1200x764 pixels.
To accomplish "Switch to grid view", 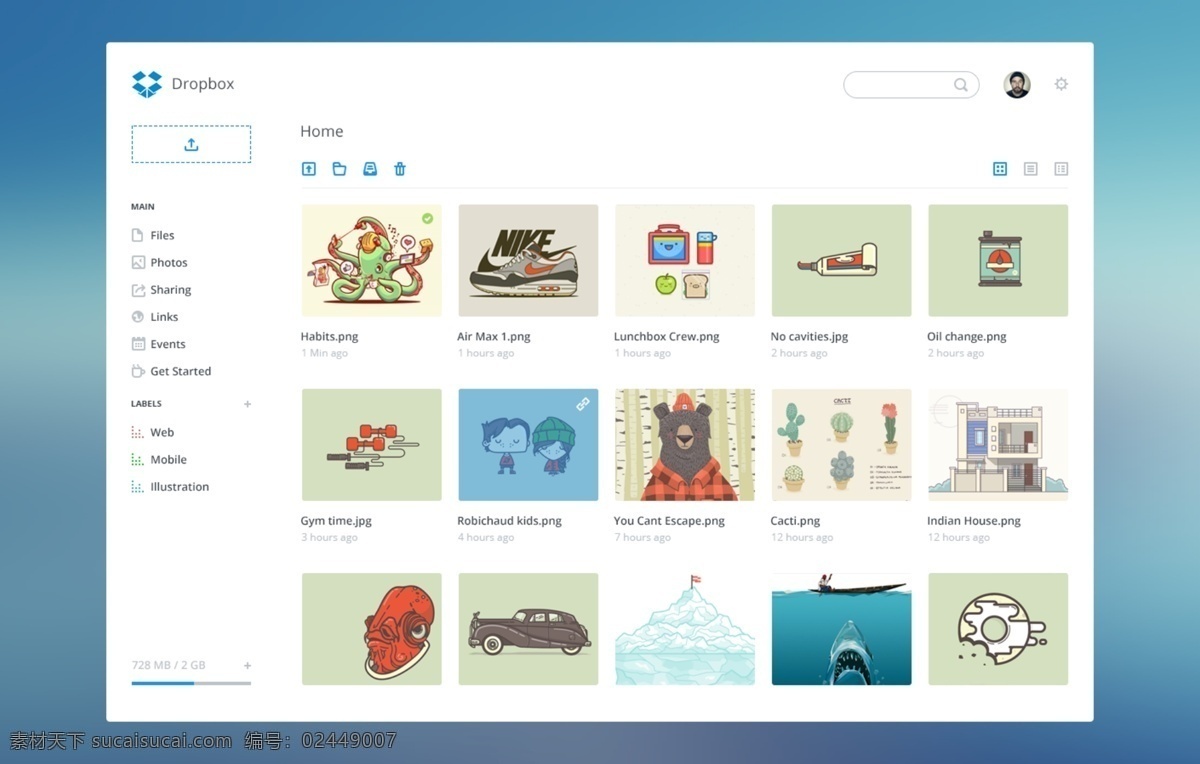I will (1000, 169).
